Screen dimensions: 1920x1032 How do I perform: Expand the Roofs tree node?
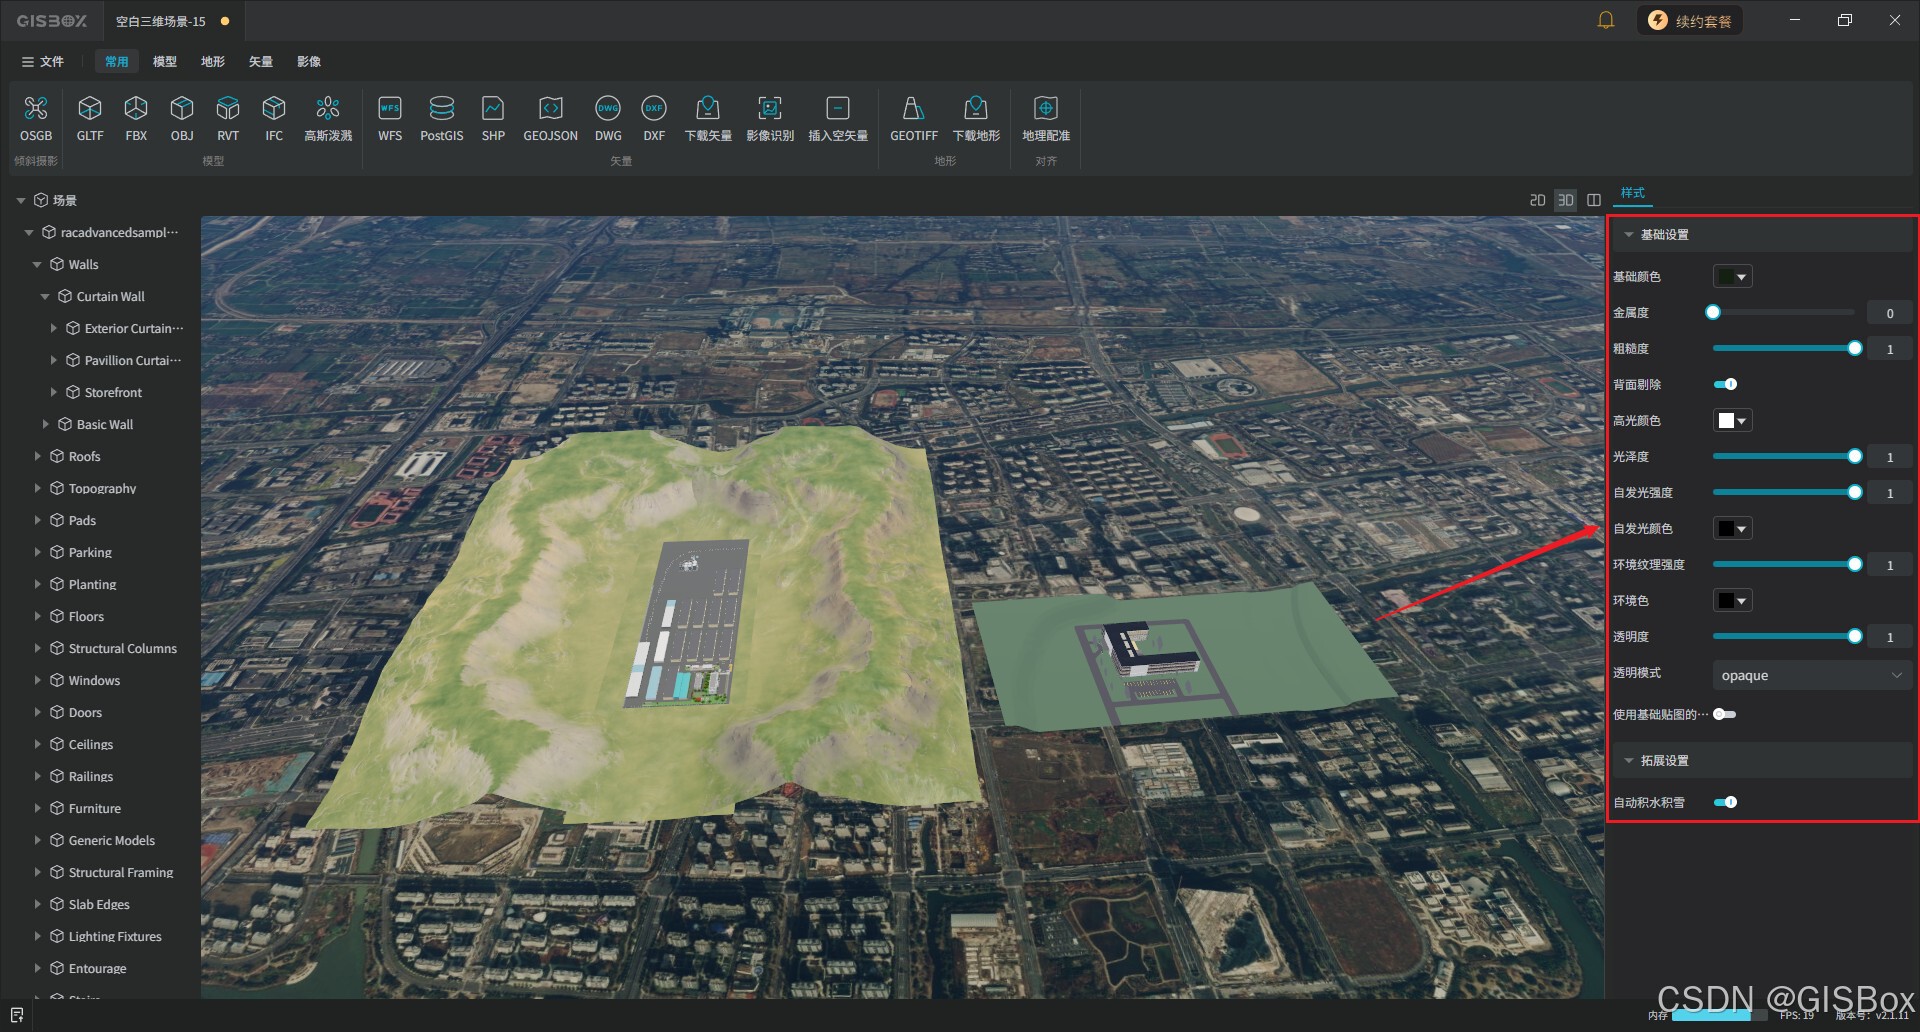(37, 456)
